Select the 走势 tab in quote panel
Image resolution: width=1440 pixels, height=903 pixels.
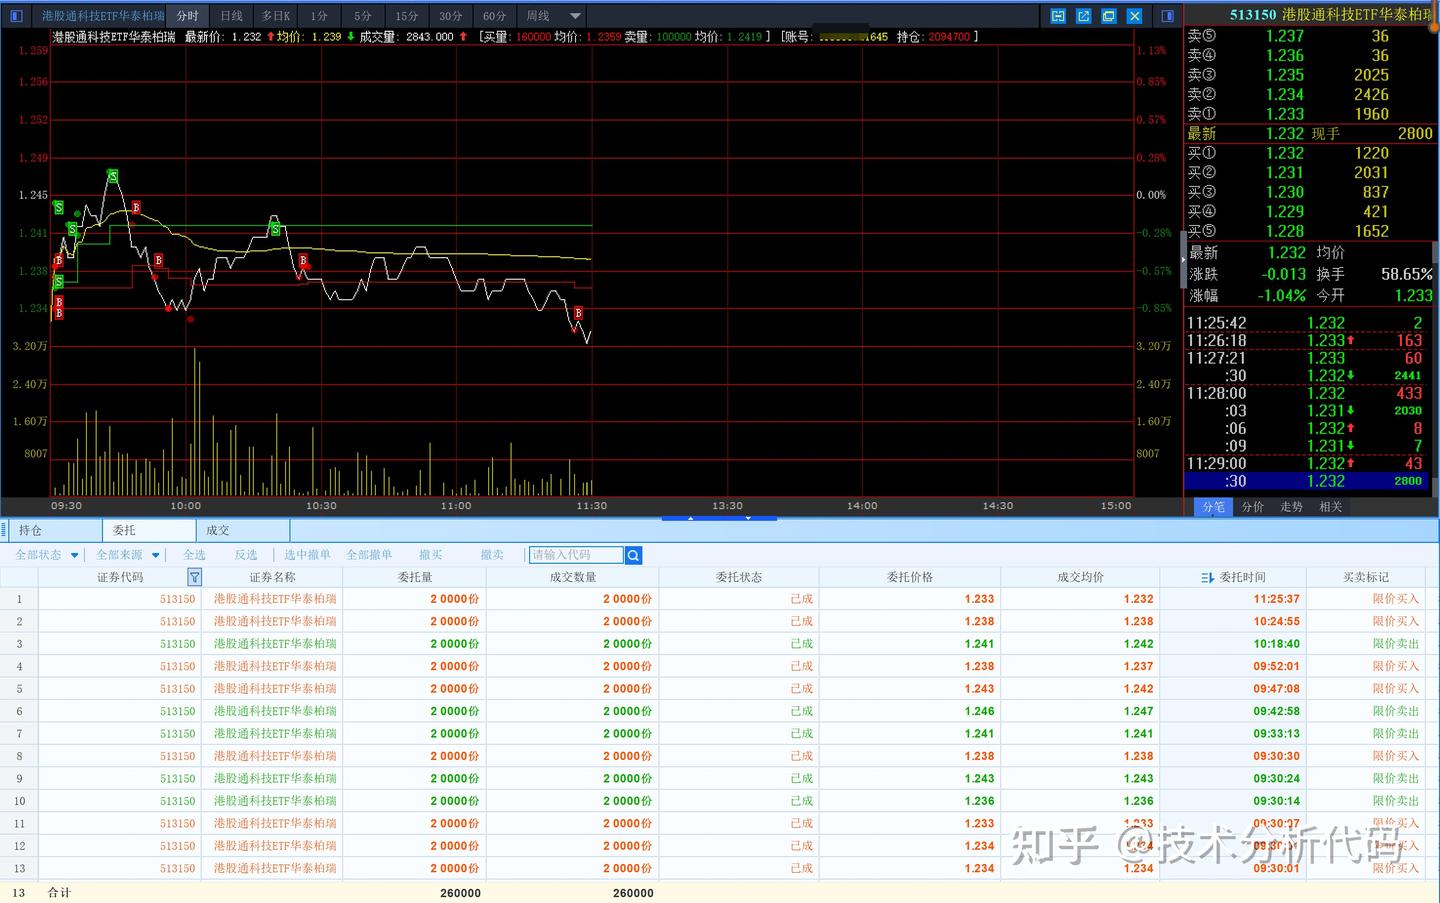[x=1292, y=507]
